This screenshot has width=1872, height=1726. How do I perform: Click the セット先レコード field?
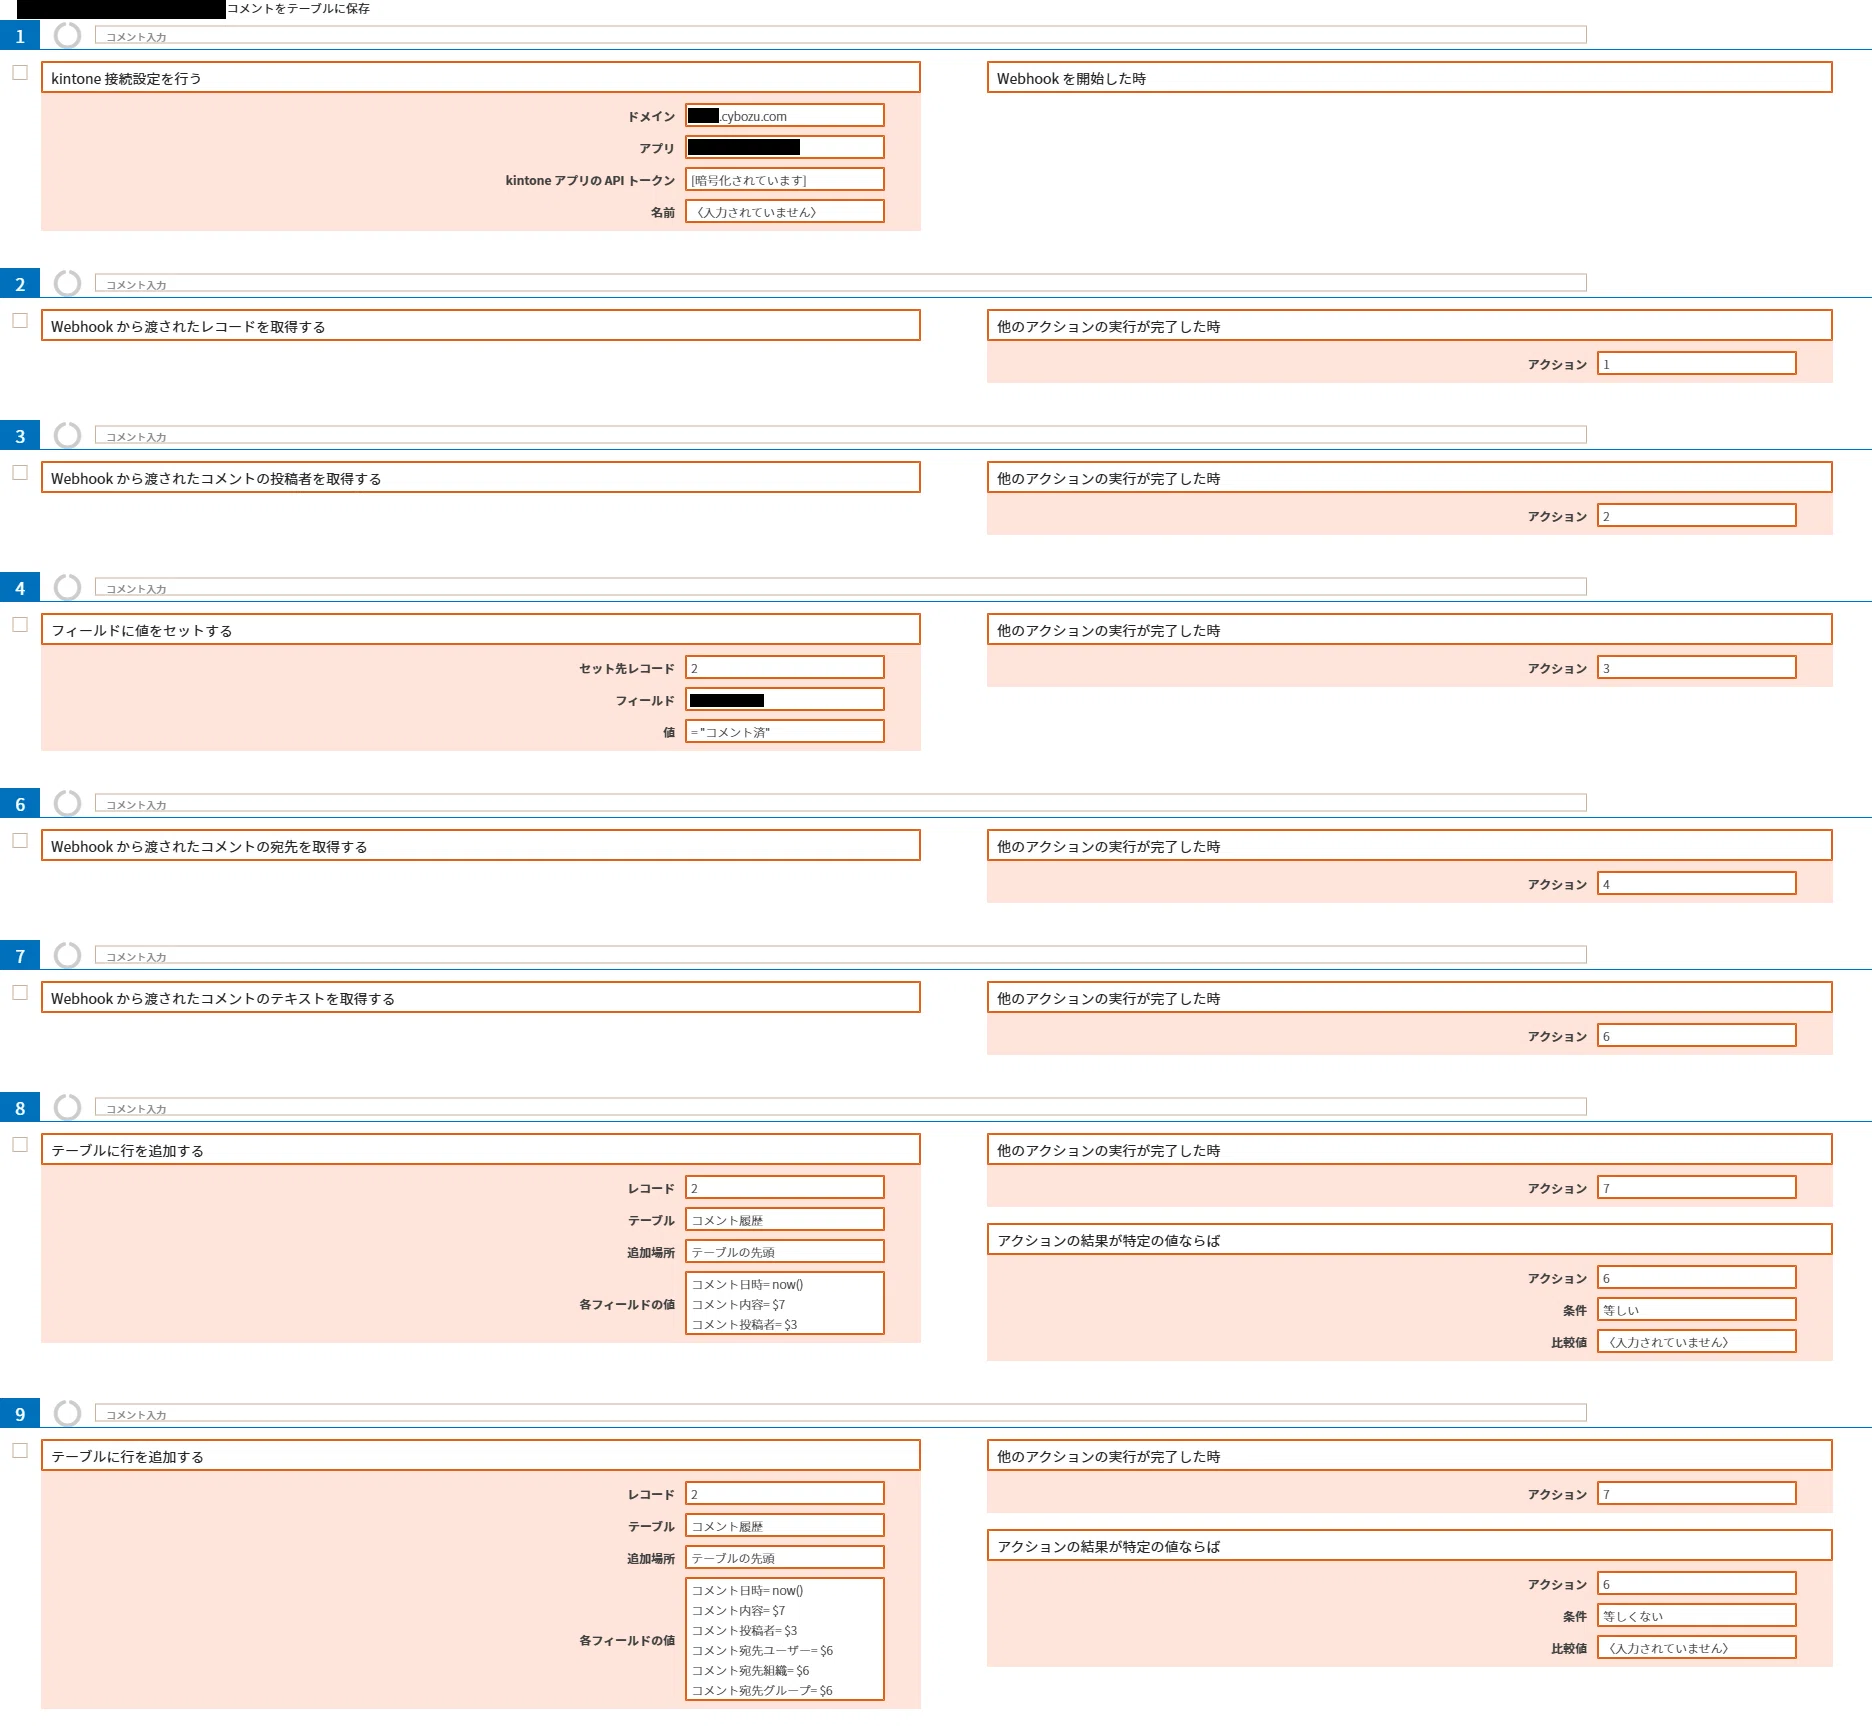785,668
